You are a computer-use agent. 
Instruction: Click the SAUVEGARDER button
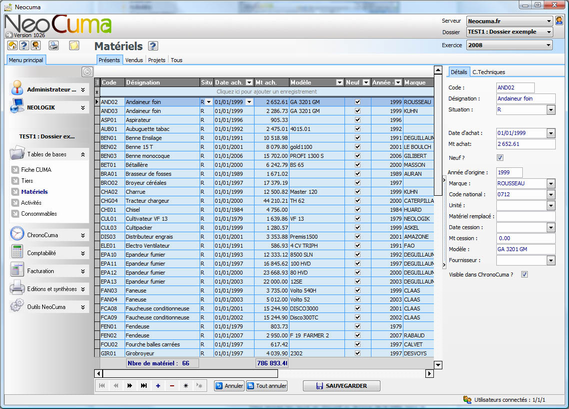pos(341,385)
